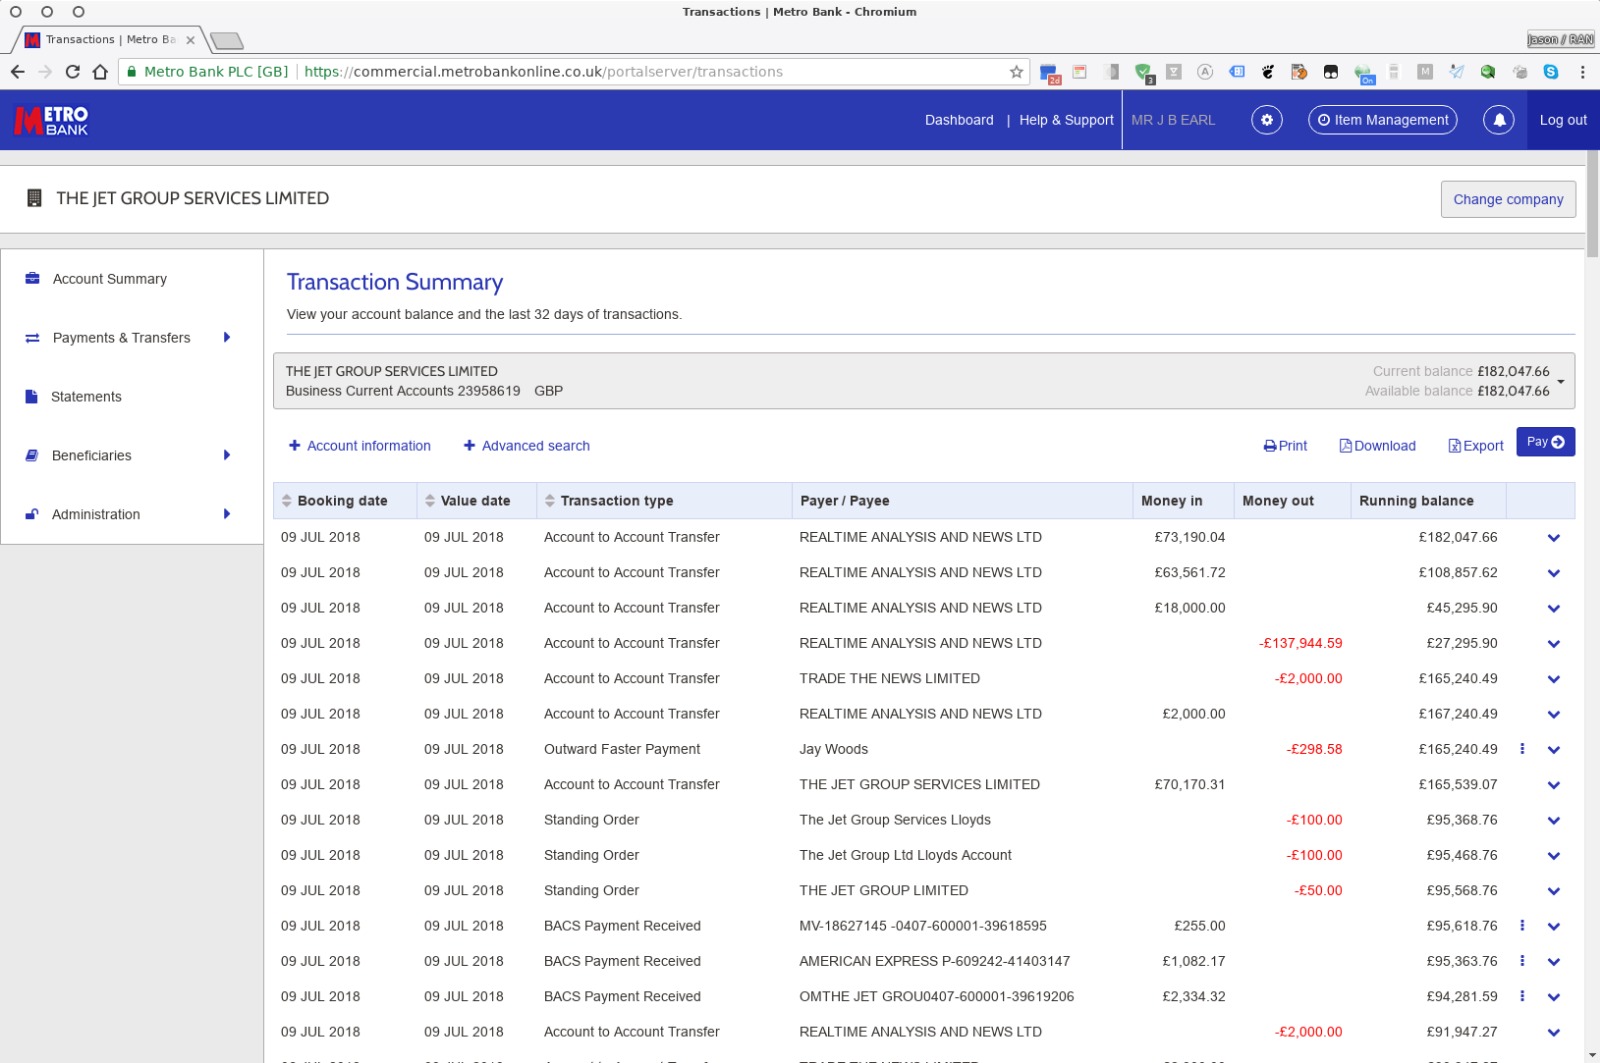This screenshot has height=1063, width=1600.
Task: Open Statements in sidebar
Action: 86,397
